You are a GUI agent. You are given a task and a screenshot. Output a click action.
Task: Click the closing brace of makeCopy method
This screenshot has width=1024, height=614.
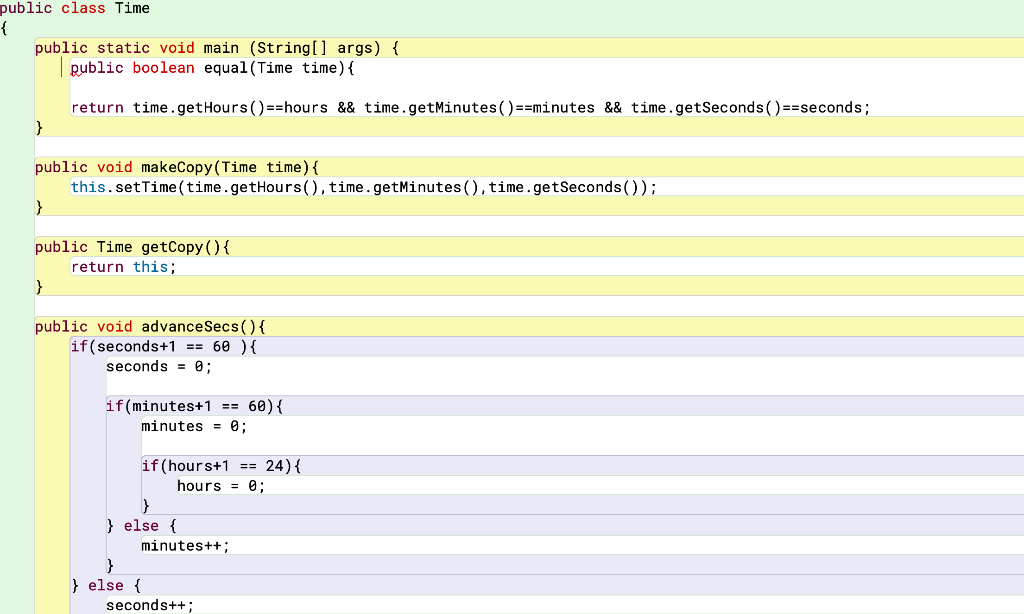coord(39,207)
